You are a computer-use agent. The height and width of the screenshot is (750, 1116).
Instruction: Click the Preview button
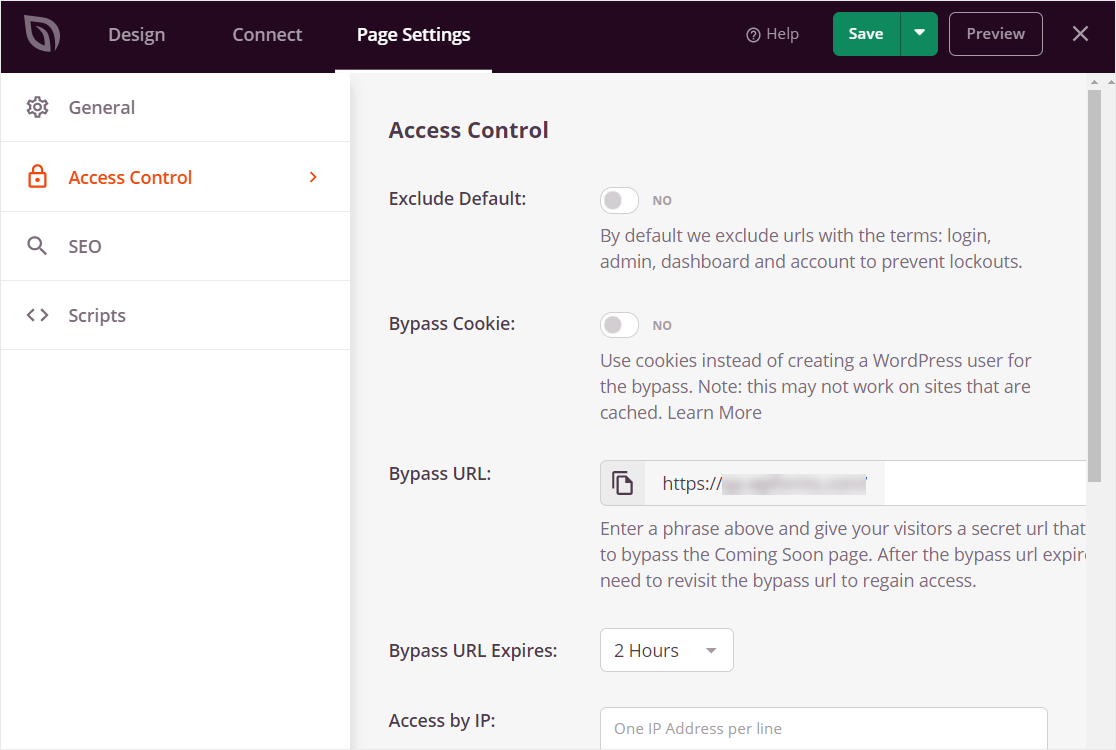[995, 34]
